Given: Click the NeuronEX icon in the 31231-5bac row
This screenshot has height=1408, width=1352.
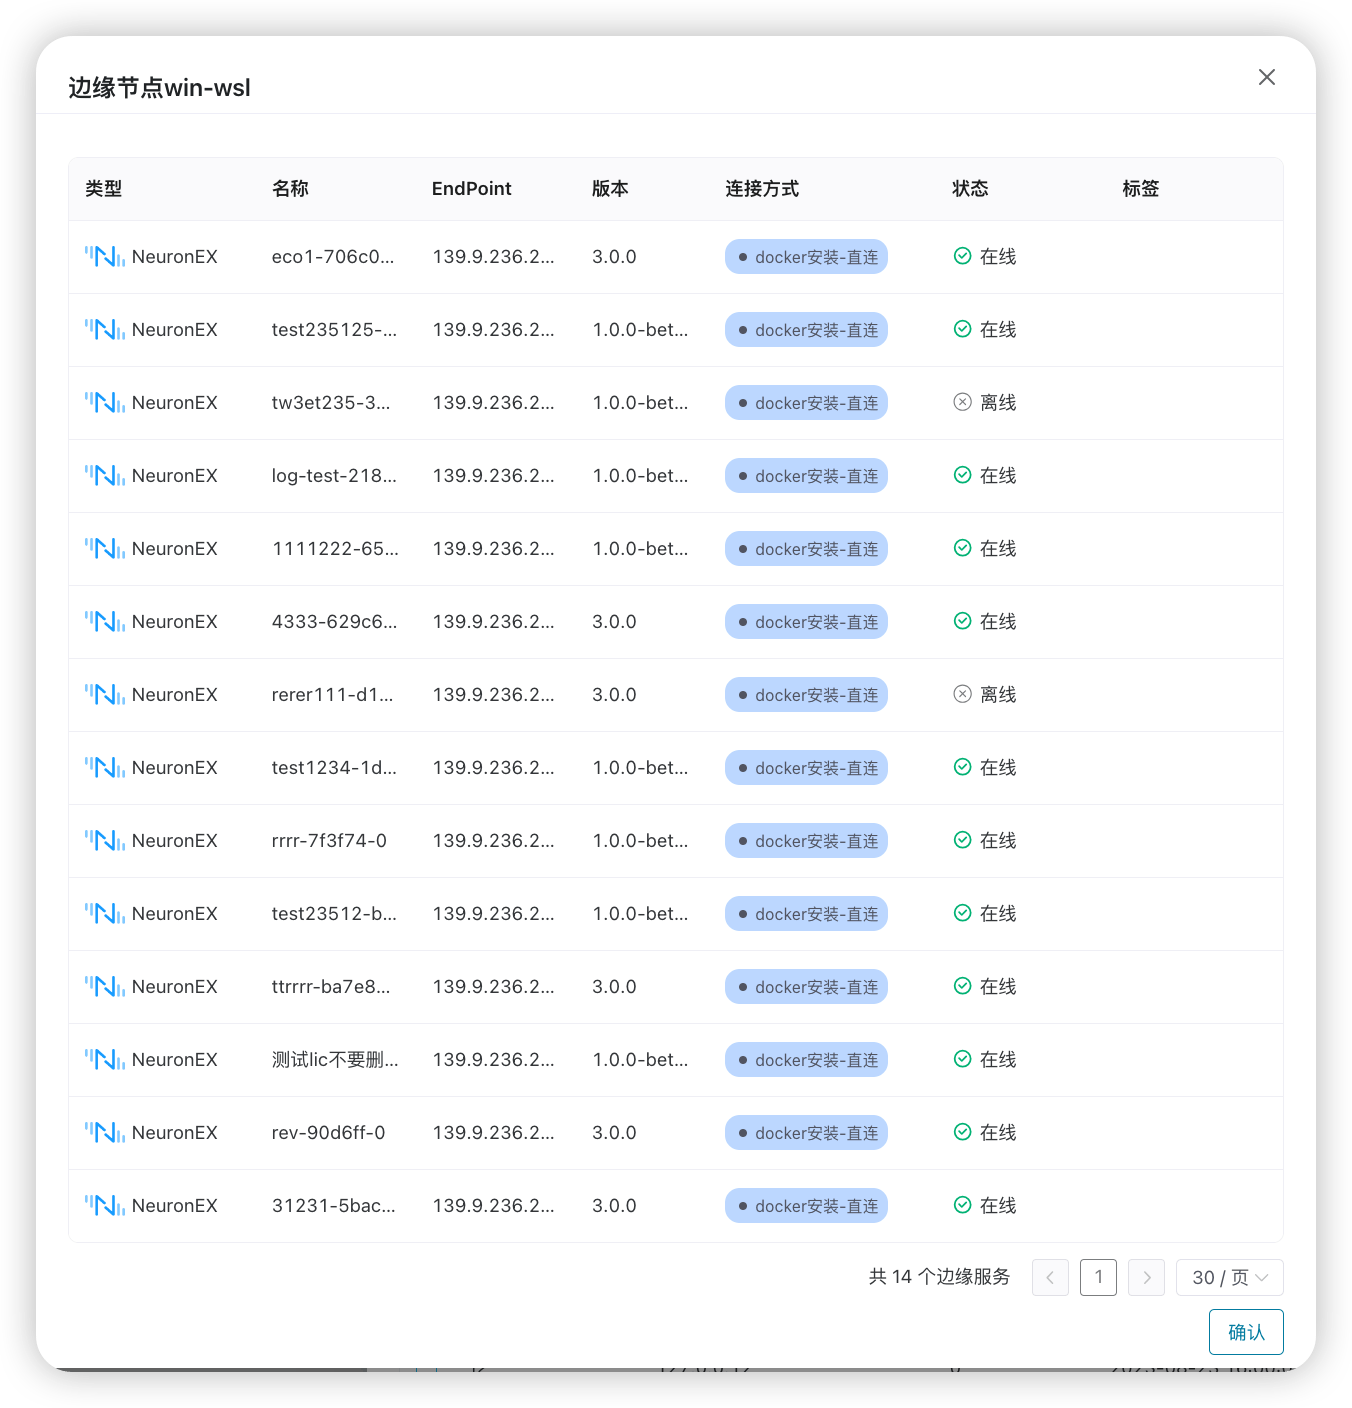Looking at the screenshot, I should pyautogui.click(x=105, y=1205).
